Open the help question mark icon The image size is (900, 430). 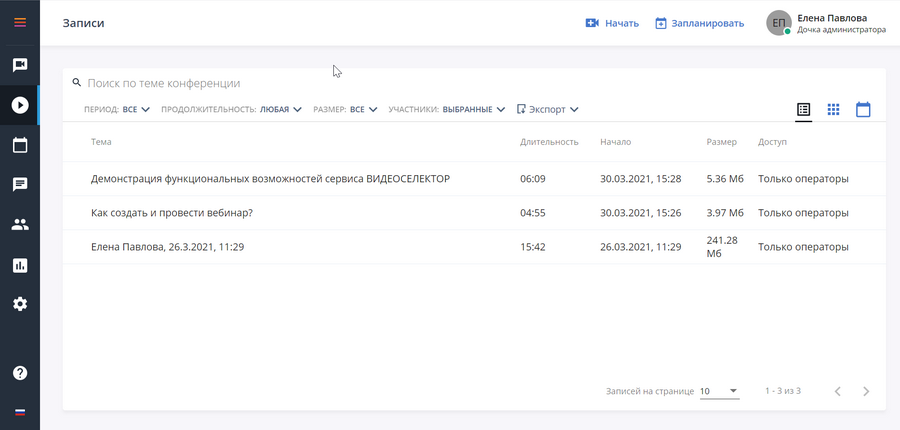coord(20,373)
